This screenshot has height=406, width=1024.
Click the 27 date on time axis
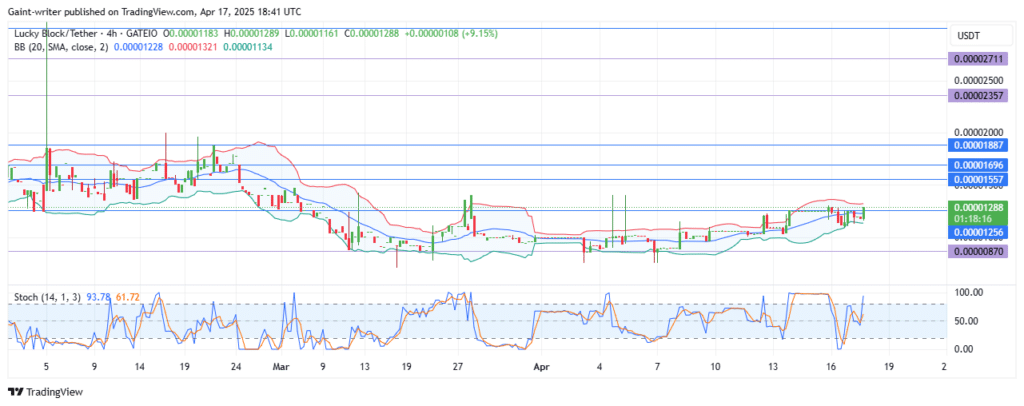point(458,367)
